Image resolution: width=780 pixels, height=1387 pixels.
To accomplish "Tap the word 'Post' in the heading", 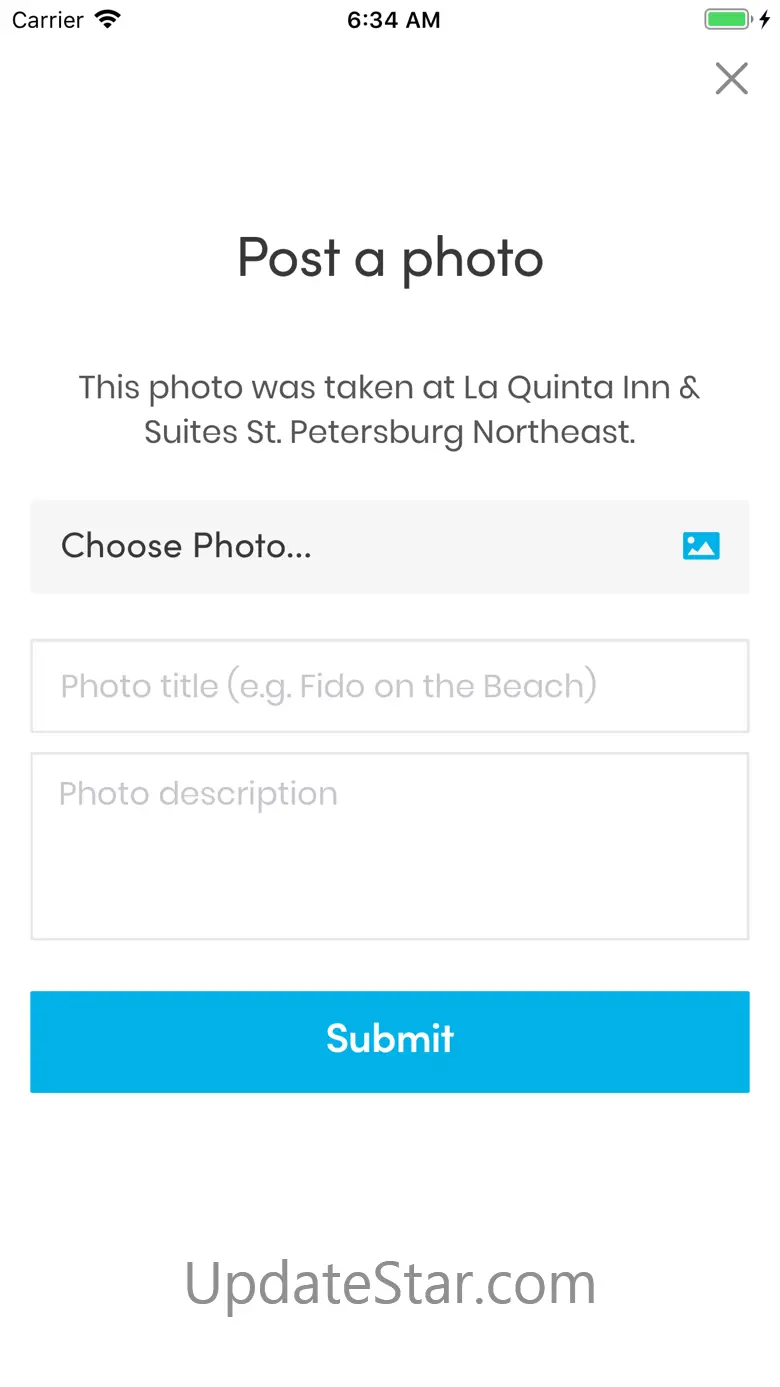I will pos(288,258).
